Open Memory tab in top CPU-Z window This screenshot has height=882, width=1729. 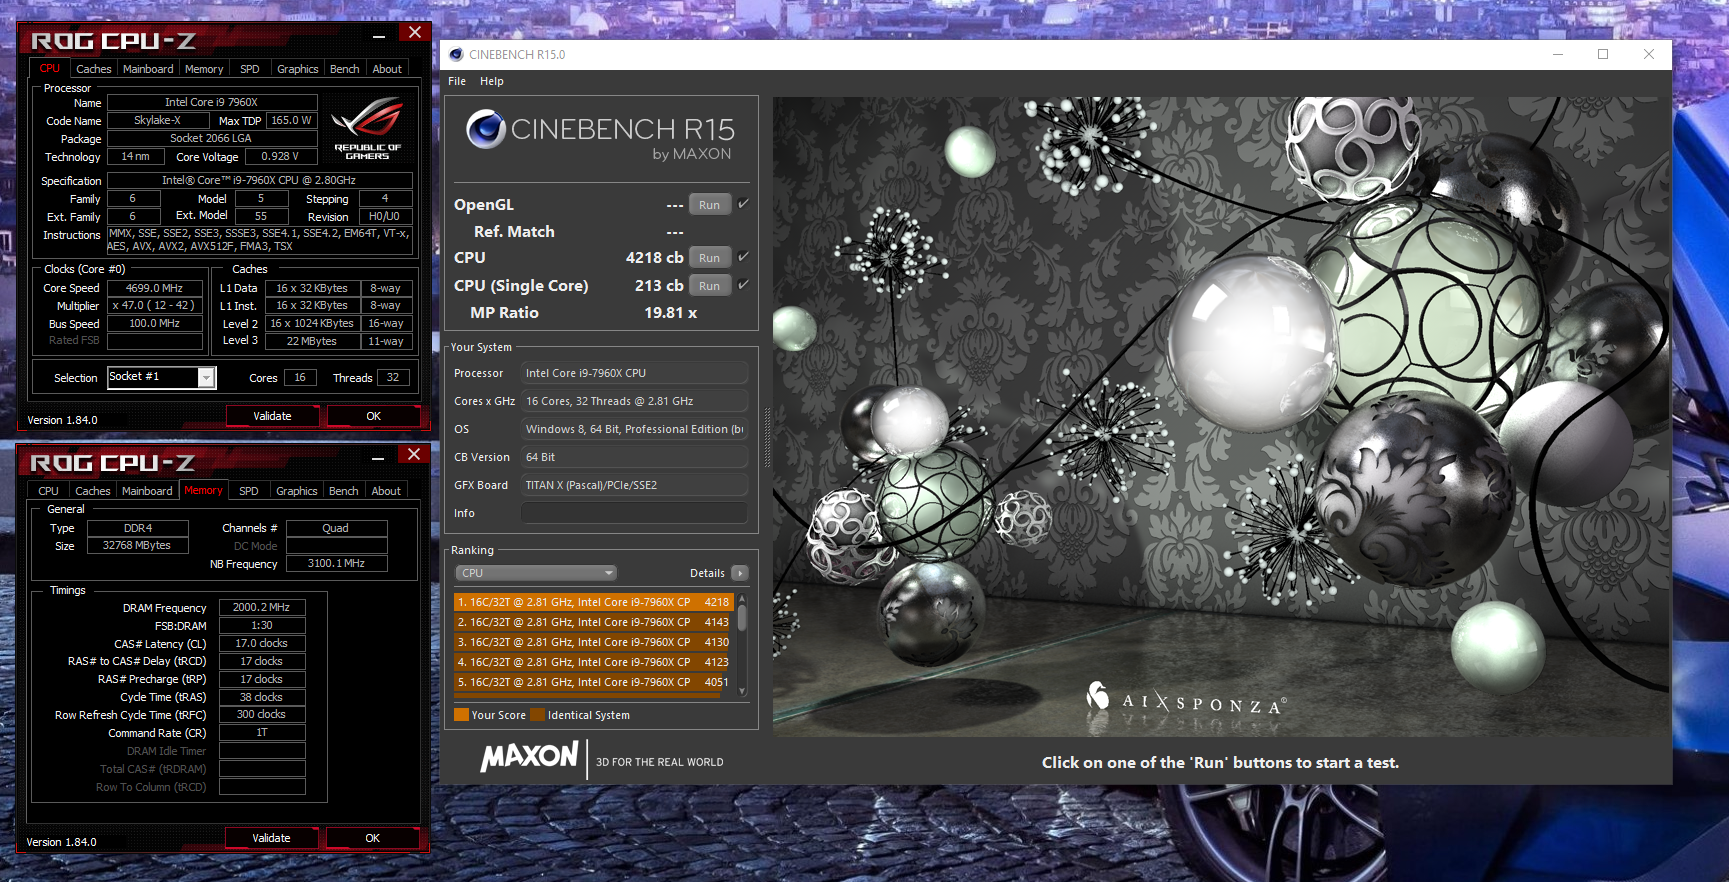click(x=204, y=69)
